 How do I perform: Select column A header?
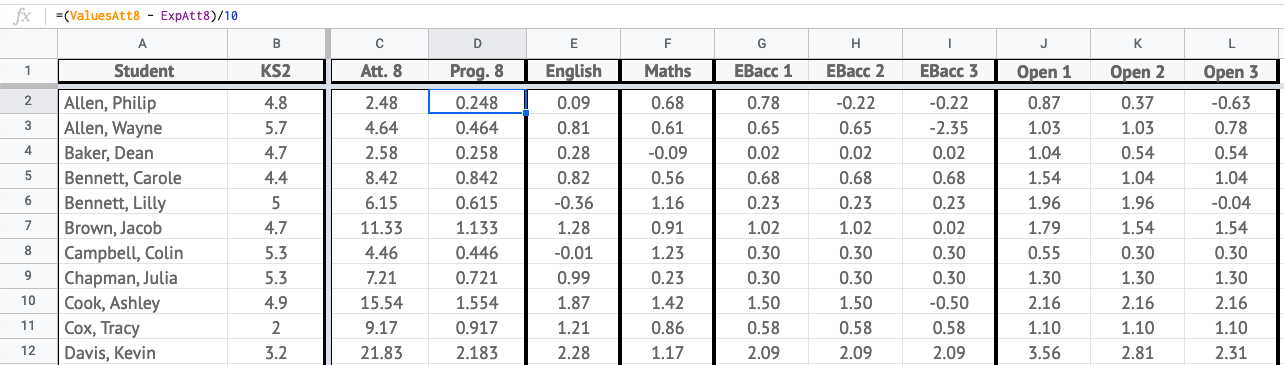click(142, 43)
